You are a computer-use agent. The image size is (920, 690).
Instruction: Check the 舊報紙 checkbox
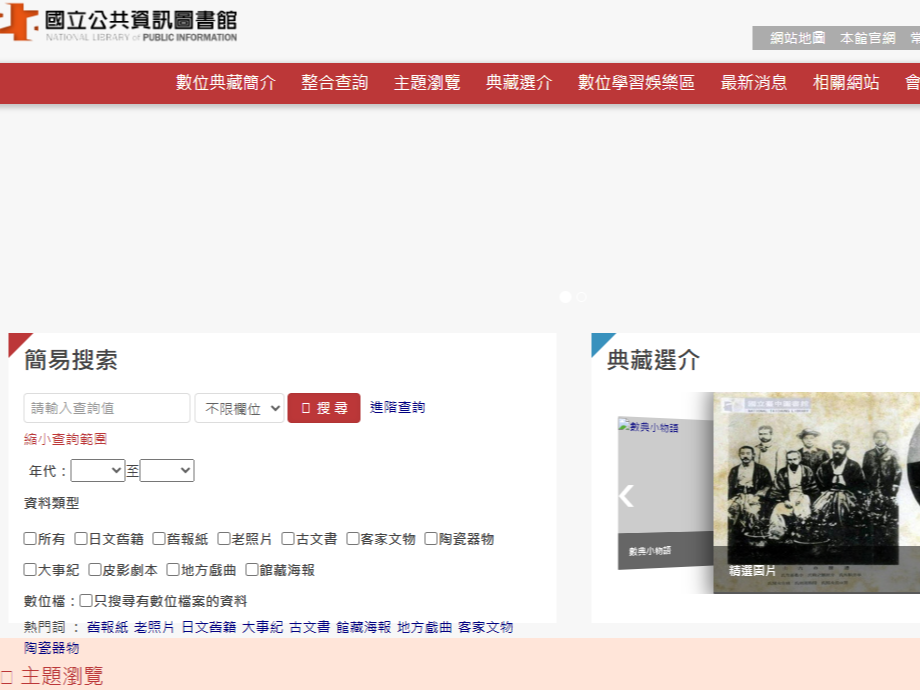click(x=159, y=539)
